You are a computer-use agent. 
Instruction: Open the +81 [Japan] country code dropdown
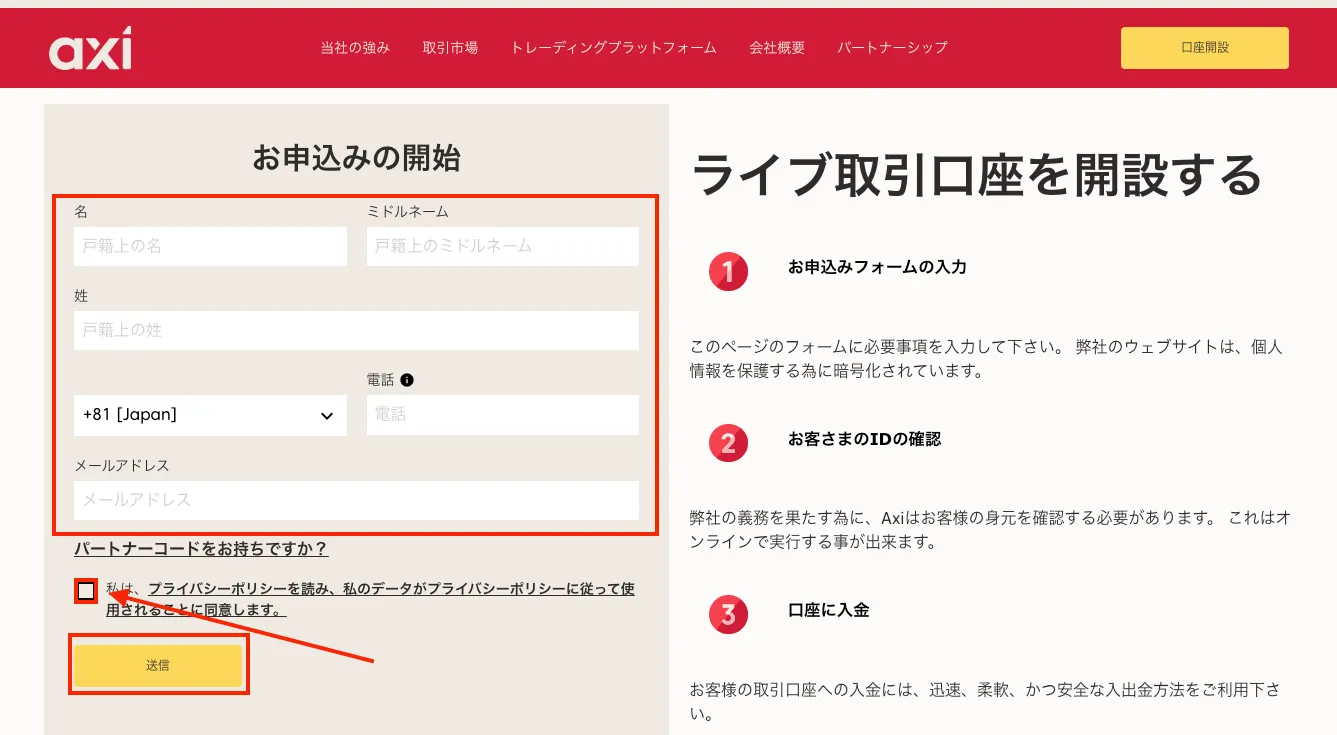[210, 415]
